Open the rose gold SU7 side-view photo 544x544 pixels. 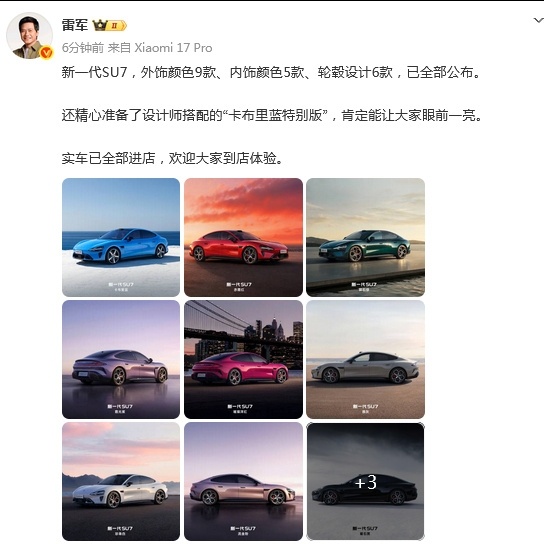point(243,482)
